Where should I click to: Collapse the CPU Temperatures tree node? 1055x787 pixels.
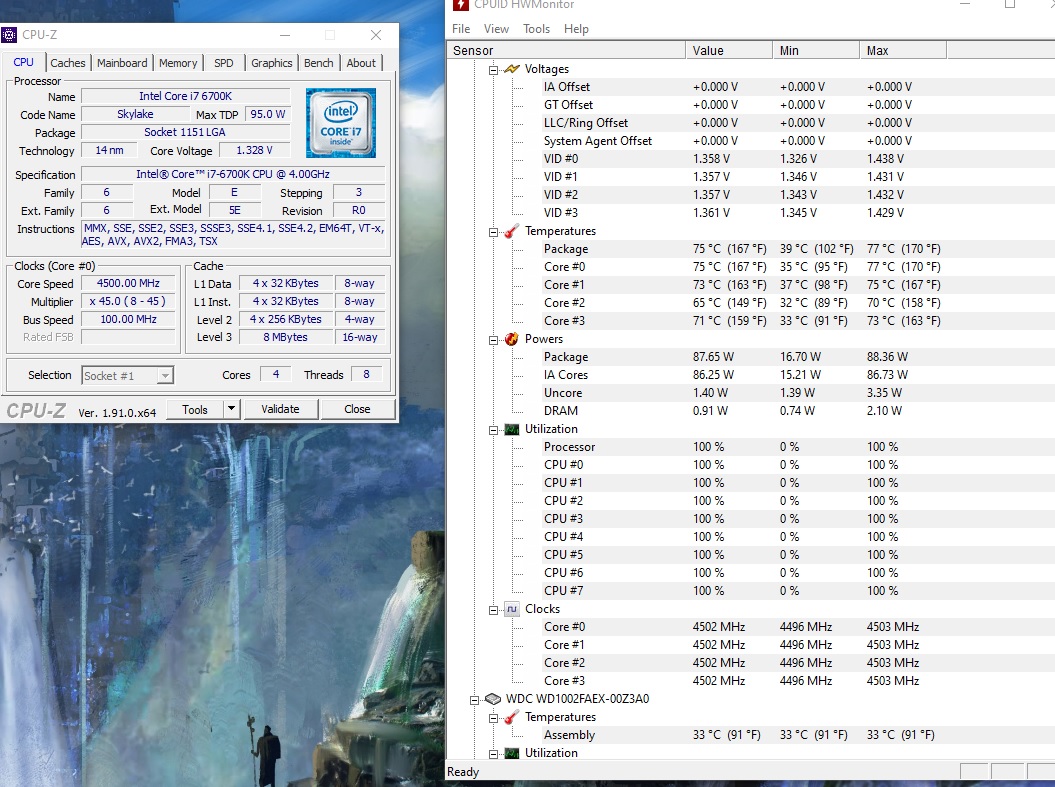coord(493,231)
